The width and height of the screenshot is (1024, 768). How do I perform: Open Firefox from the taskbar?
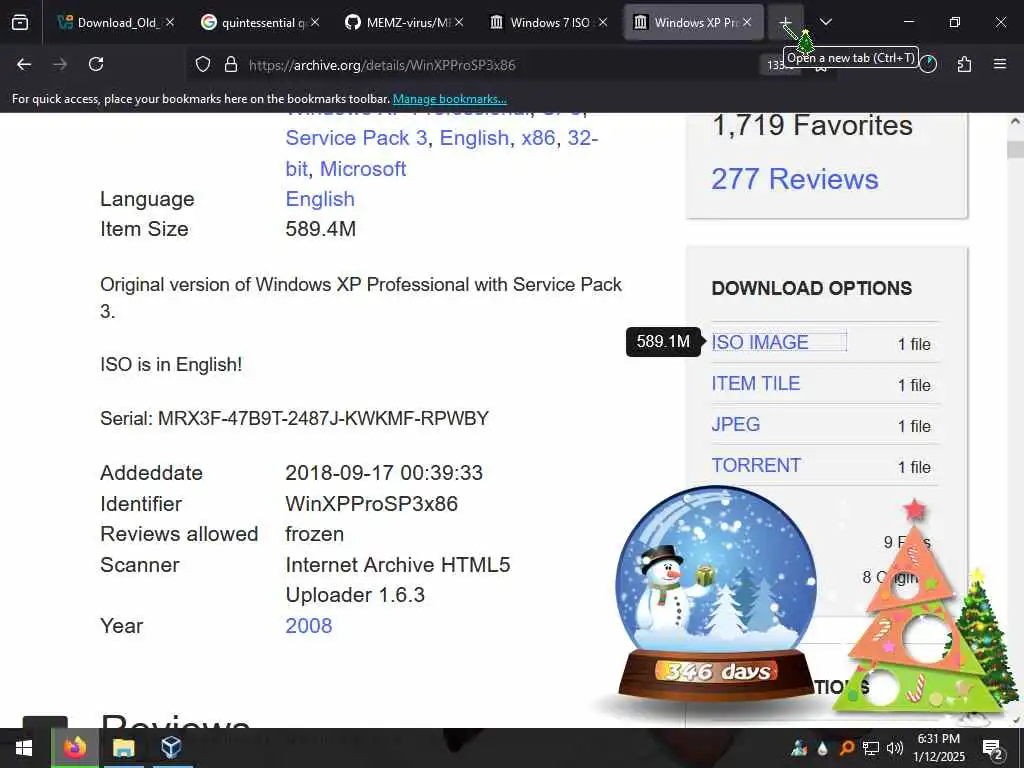point(74,748)
